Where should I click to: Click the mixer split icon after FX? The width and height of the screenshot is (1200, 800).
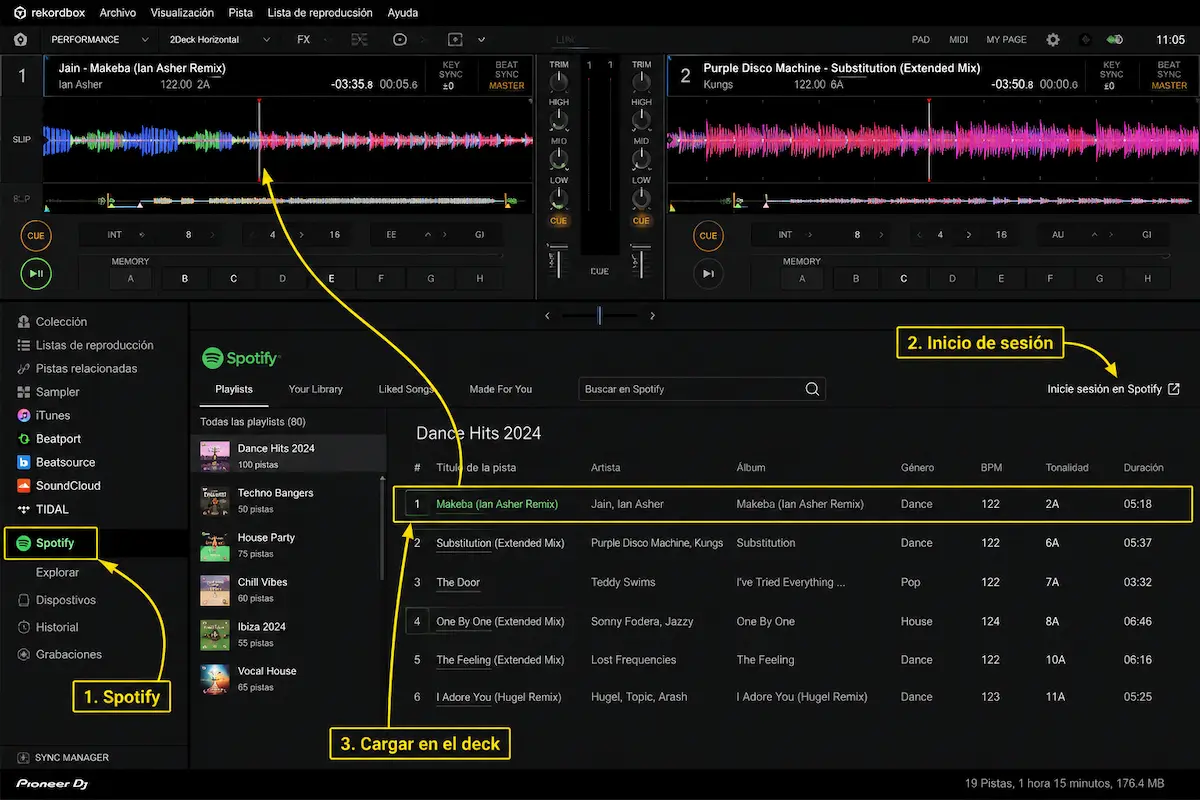tap(359, 40)
